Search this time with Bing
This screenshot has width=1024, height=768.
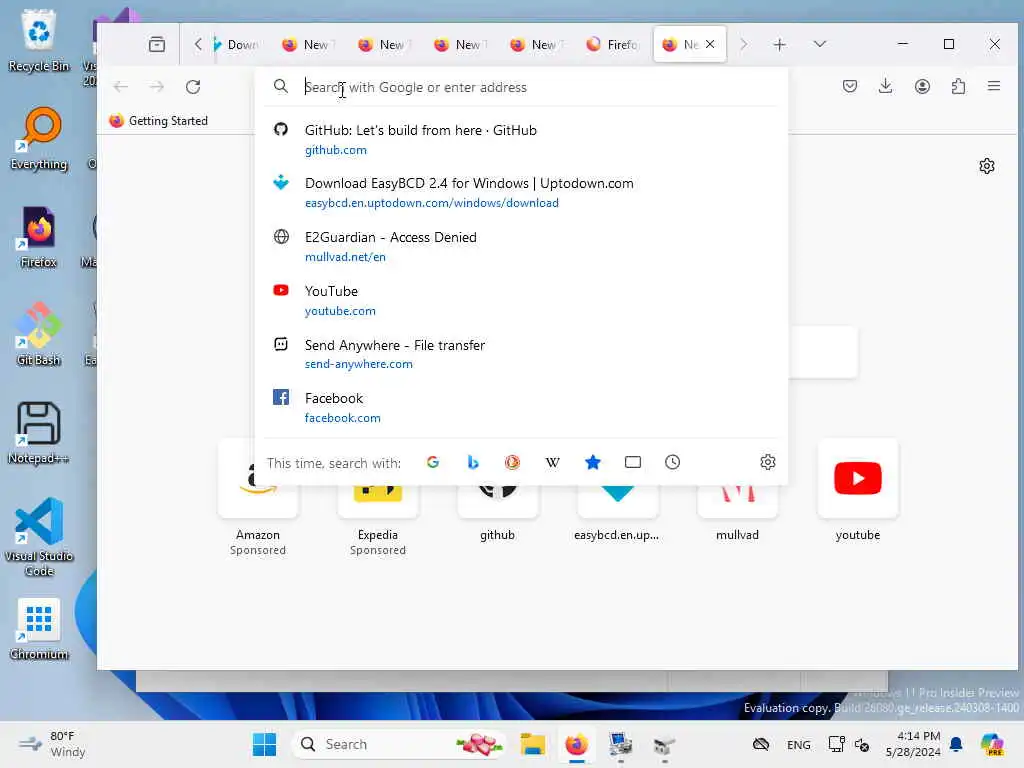tap(473, 462)
